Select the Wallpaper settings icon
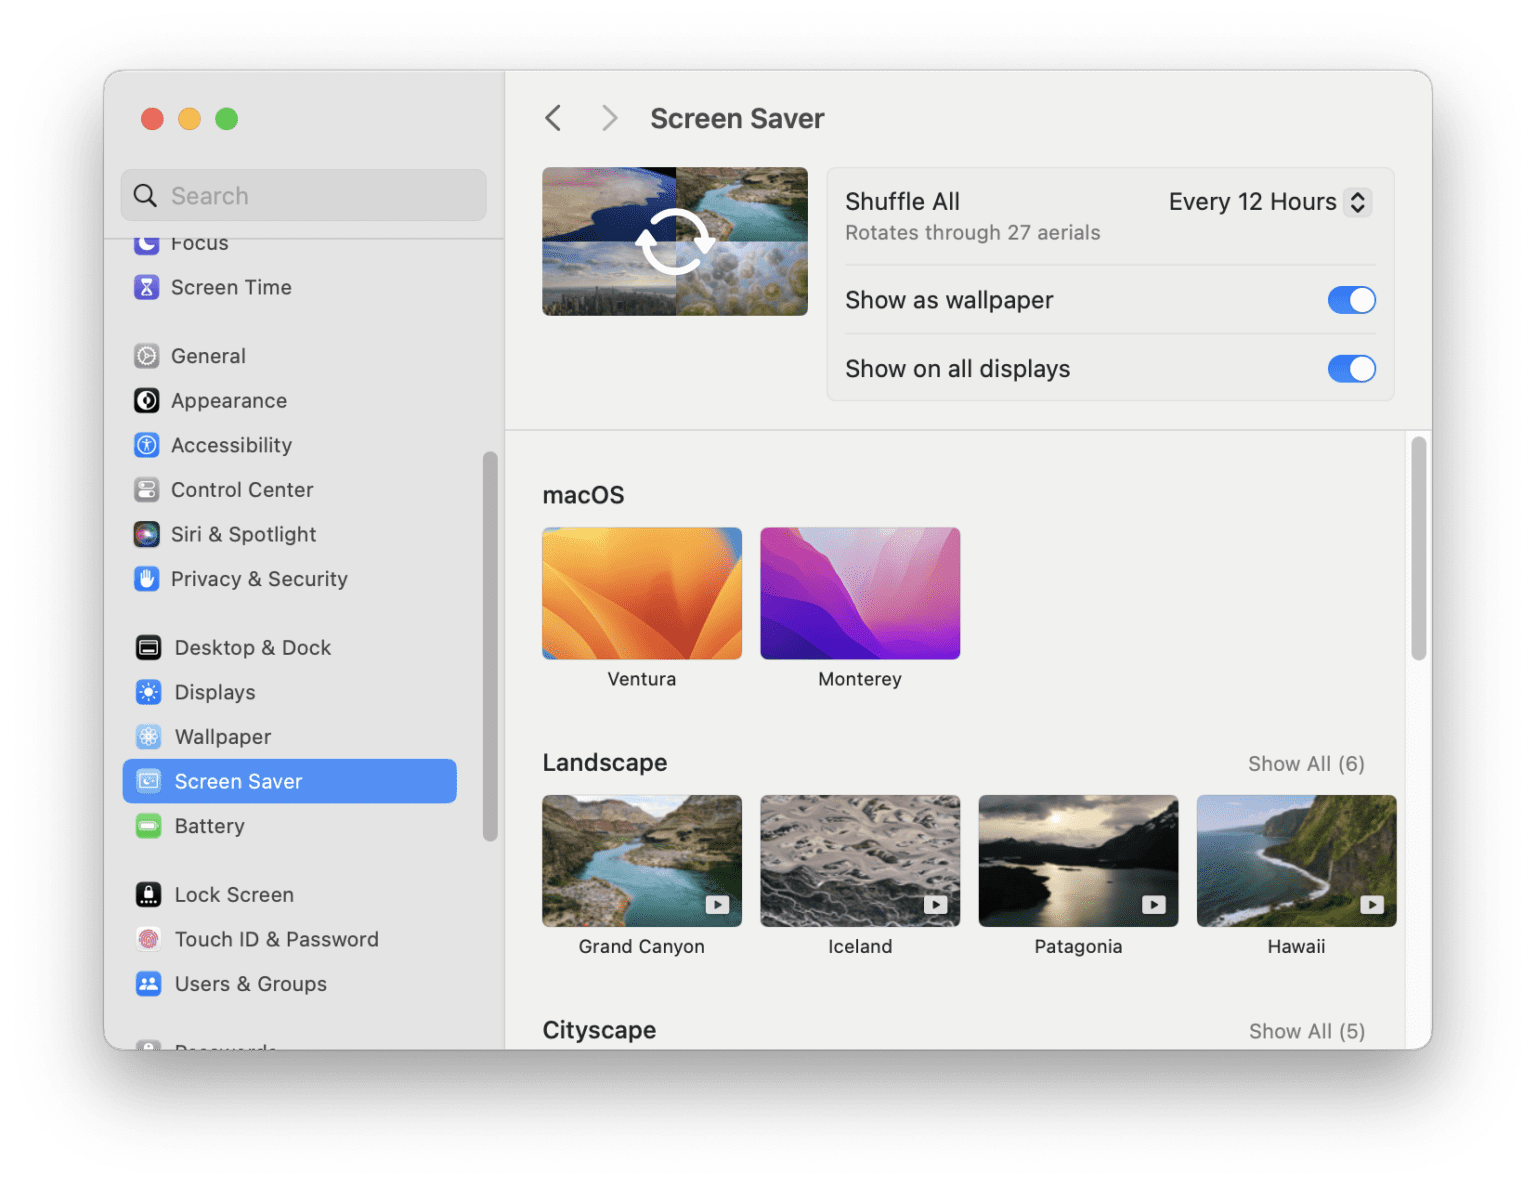1536x1187 pixels. pos(147,737)
